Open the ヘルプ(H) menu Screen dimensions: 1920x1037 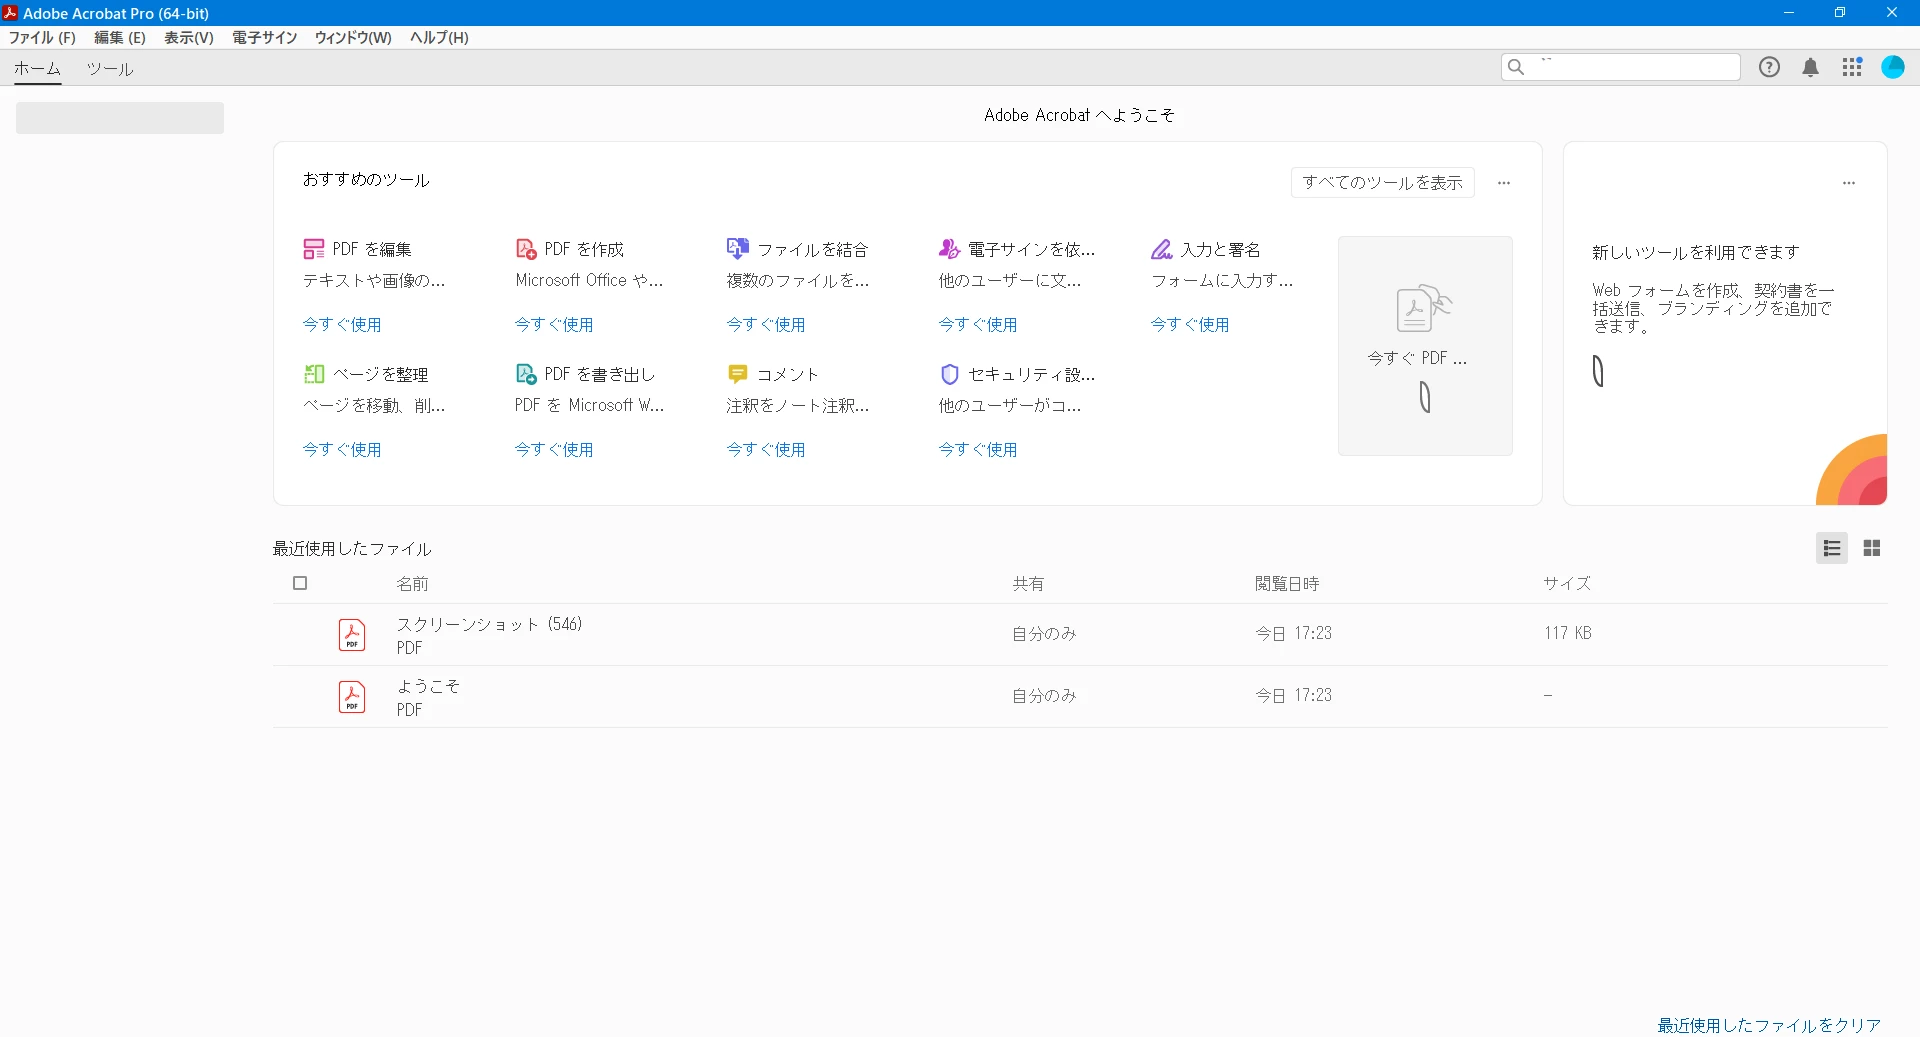(x=439, y=37)
